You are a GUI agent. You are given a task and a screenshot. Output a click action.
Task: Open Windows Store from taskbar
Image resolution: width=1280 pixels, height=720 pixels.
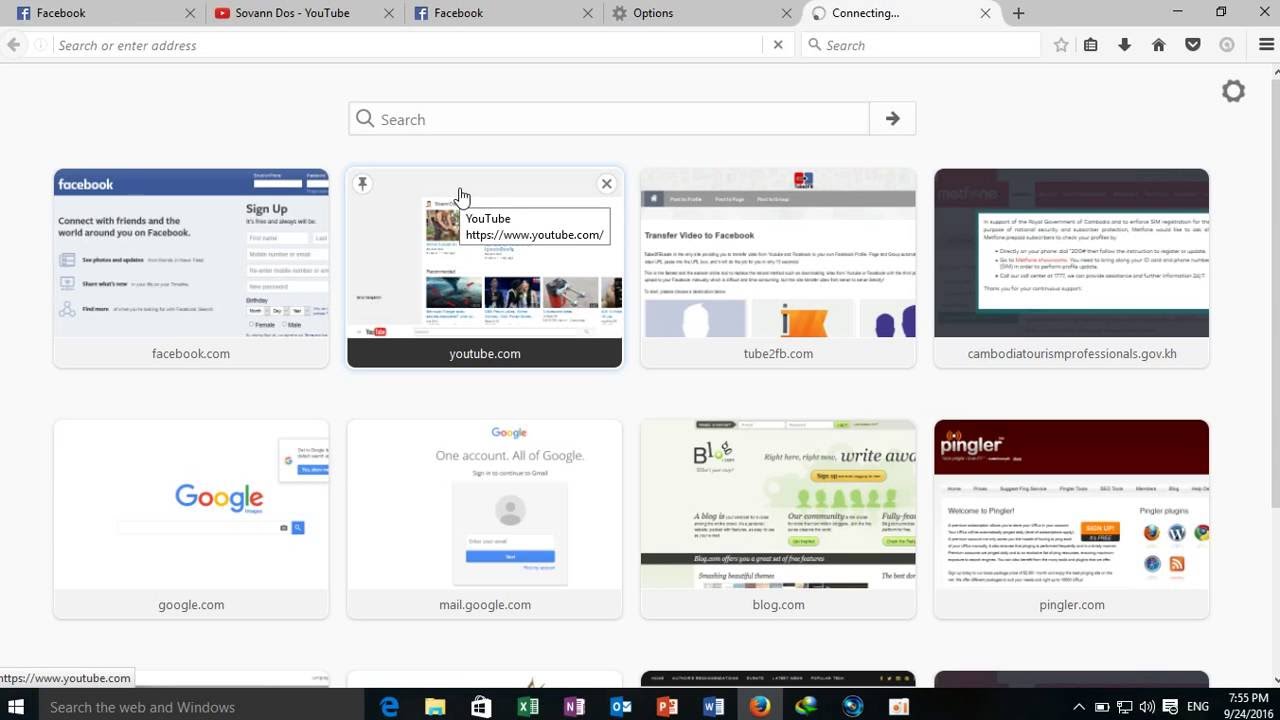tap(481, 707)
